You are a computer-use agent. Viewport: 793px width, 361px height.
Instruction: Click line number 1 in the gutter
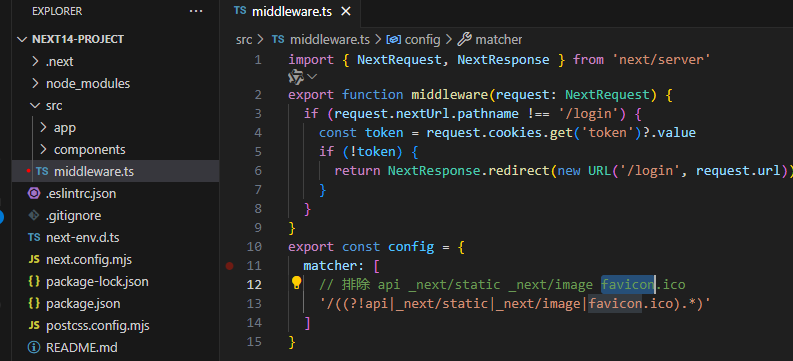coord(258,60)
